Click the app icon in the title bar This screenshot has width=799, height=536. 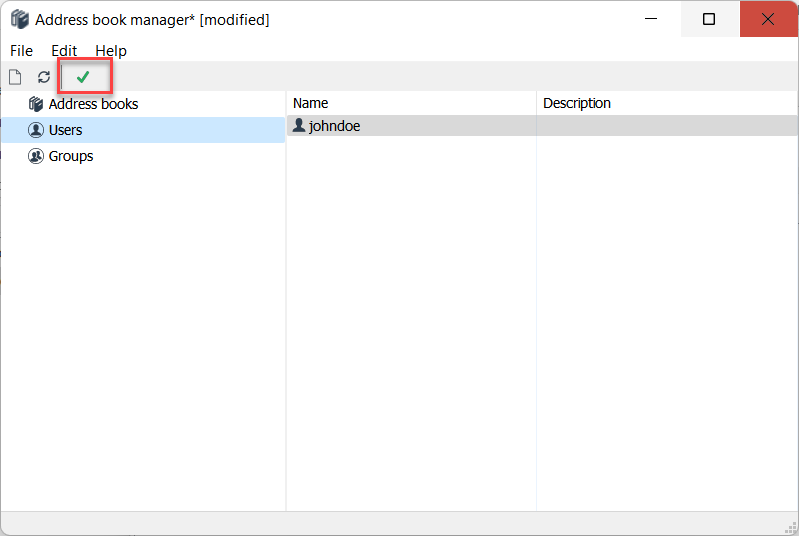tap(19, 19)
